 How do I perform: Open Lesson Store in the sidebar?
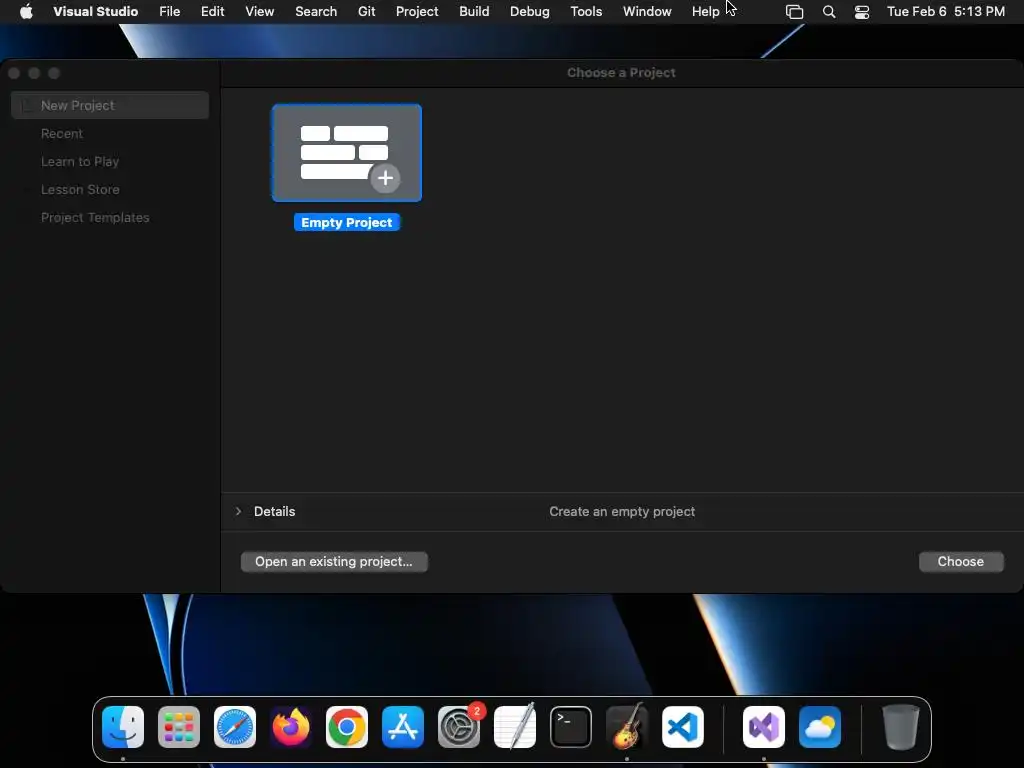80,189
